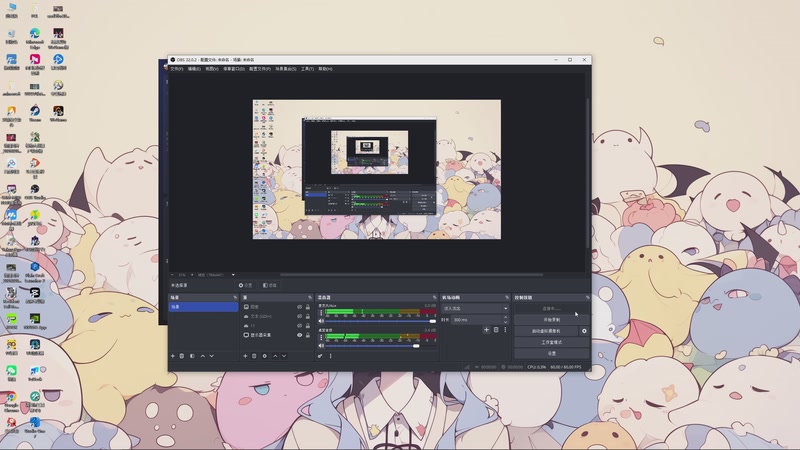The image size is (800, 450).
Task: Decrease transition duration with down stepper
Action: [x=506, y=322]
